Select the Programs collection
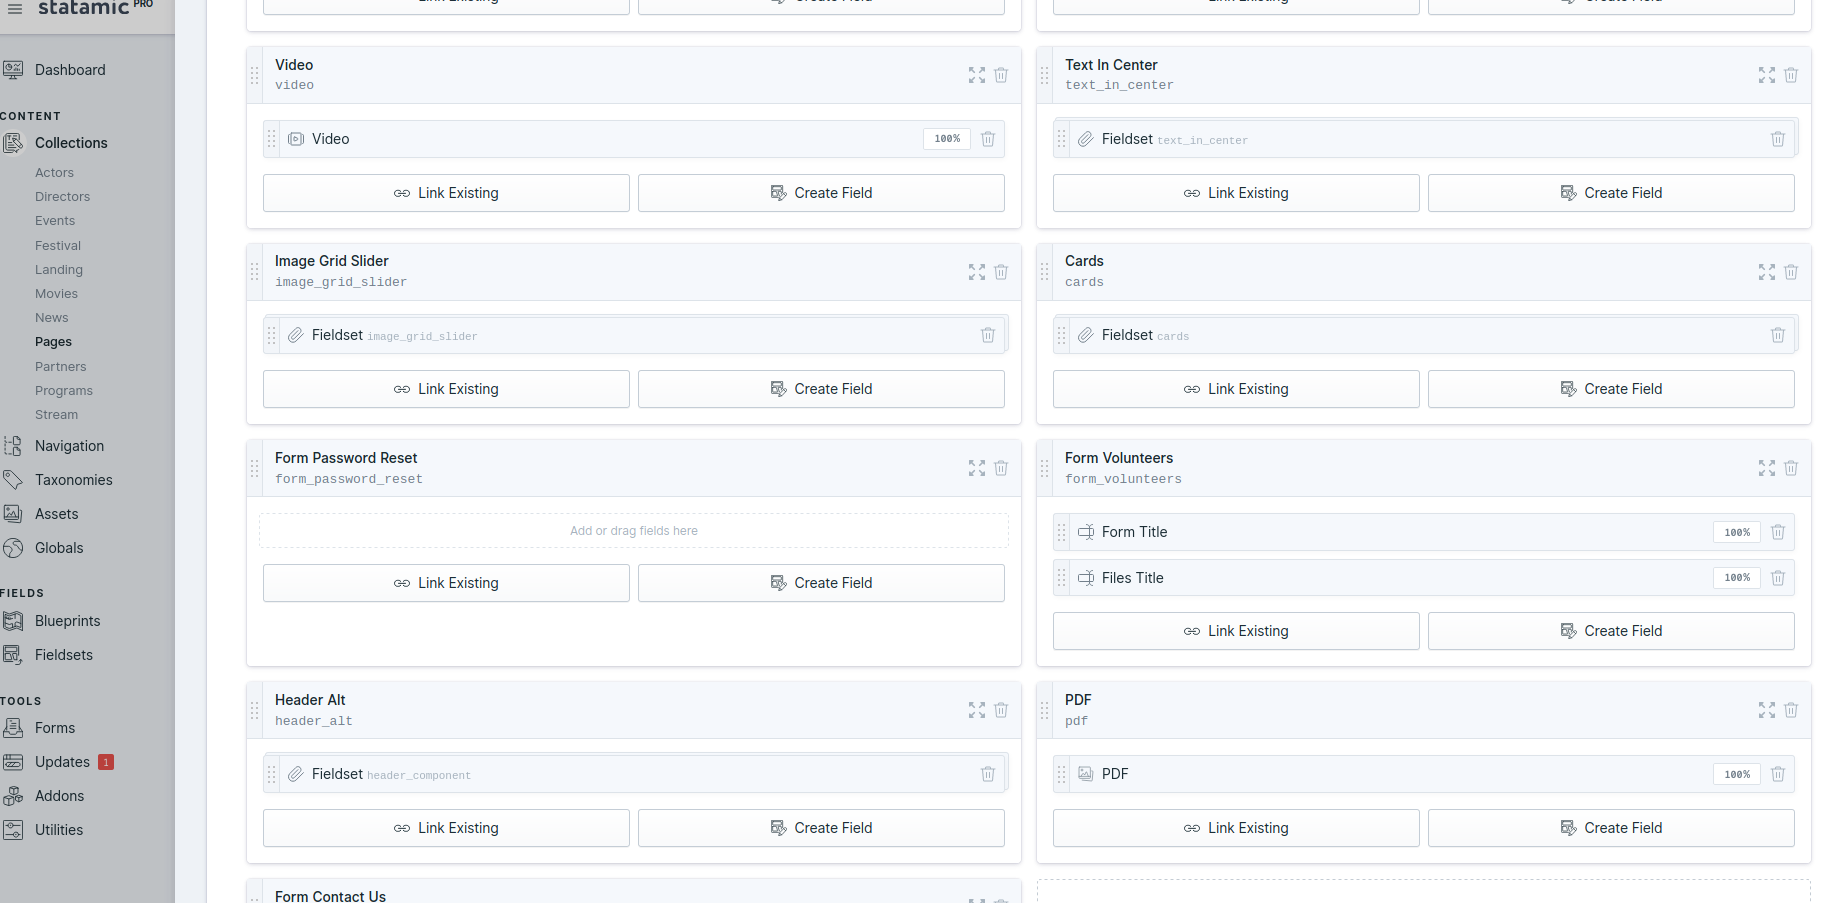The height and width of the screenshot is (903, 1845). [x=64, y=391]
